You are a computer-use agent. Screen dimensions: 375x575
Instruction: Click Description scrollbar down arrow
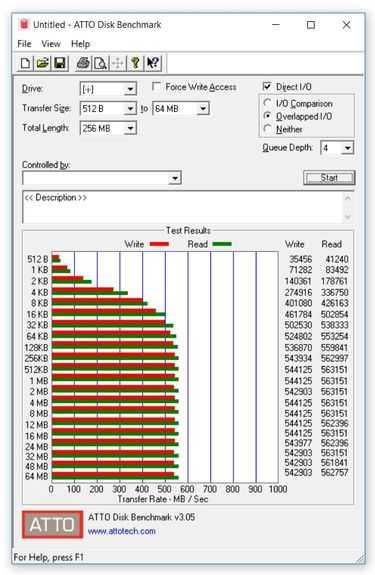pos(348,217)
